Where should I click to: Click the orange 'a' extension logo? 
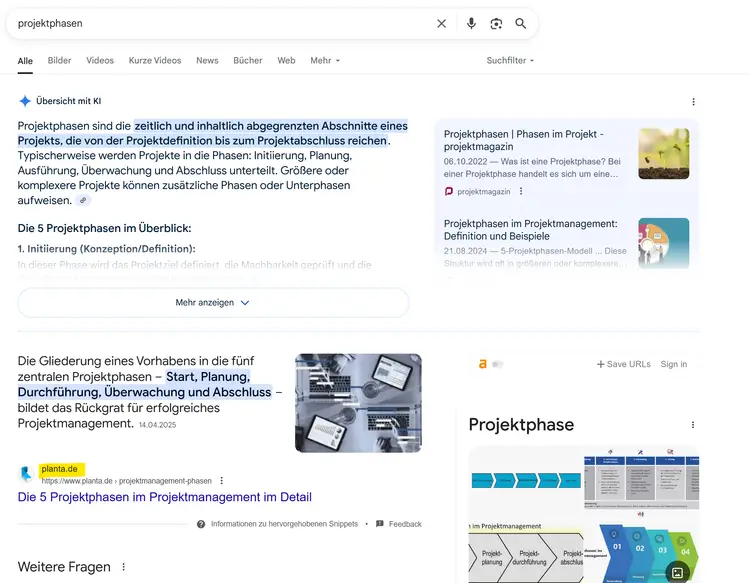[x=483, y=364]
